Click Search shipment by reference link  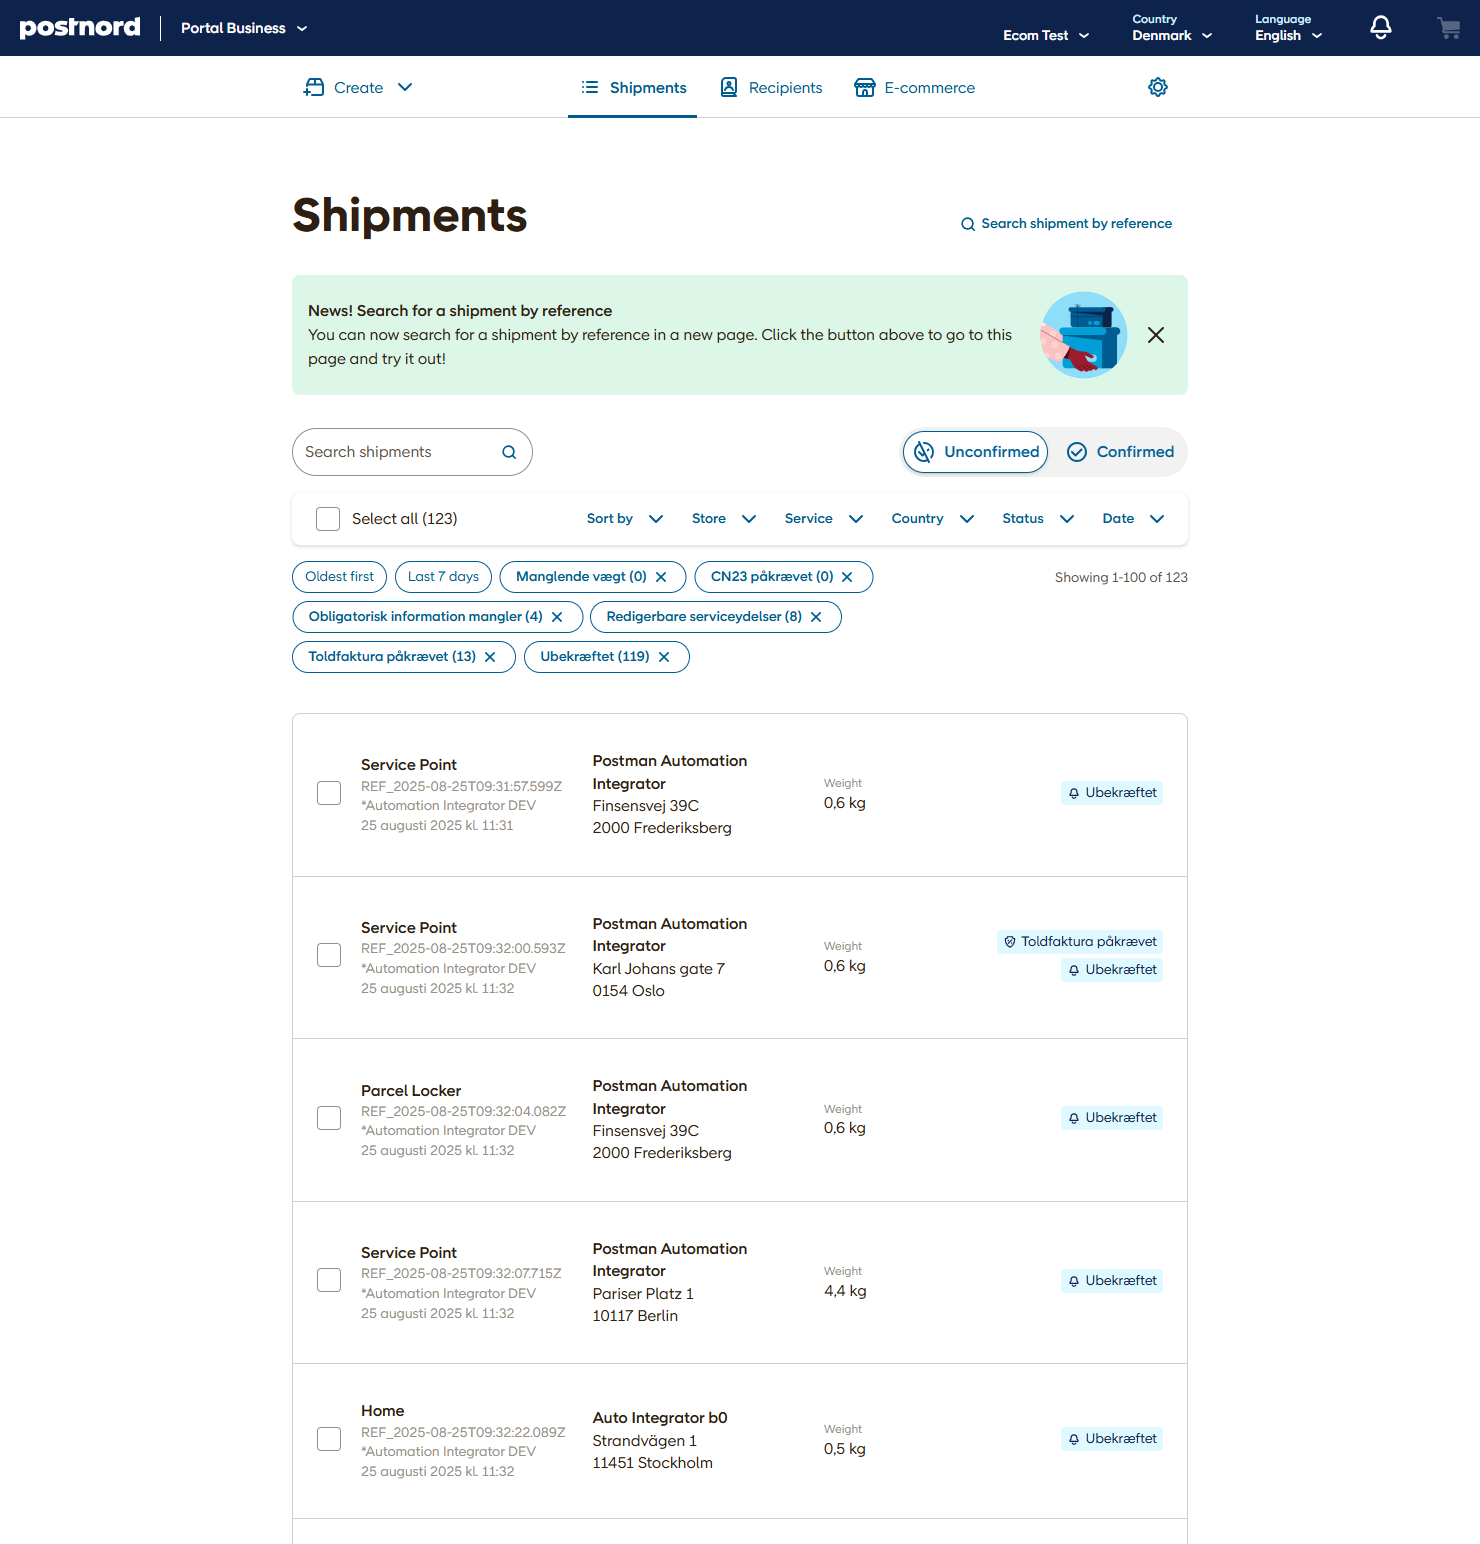(1066, 224)
